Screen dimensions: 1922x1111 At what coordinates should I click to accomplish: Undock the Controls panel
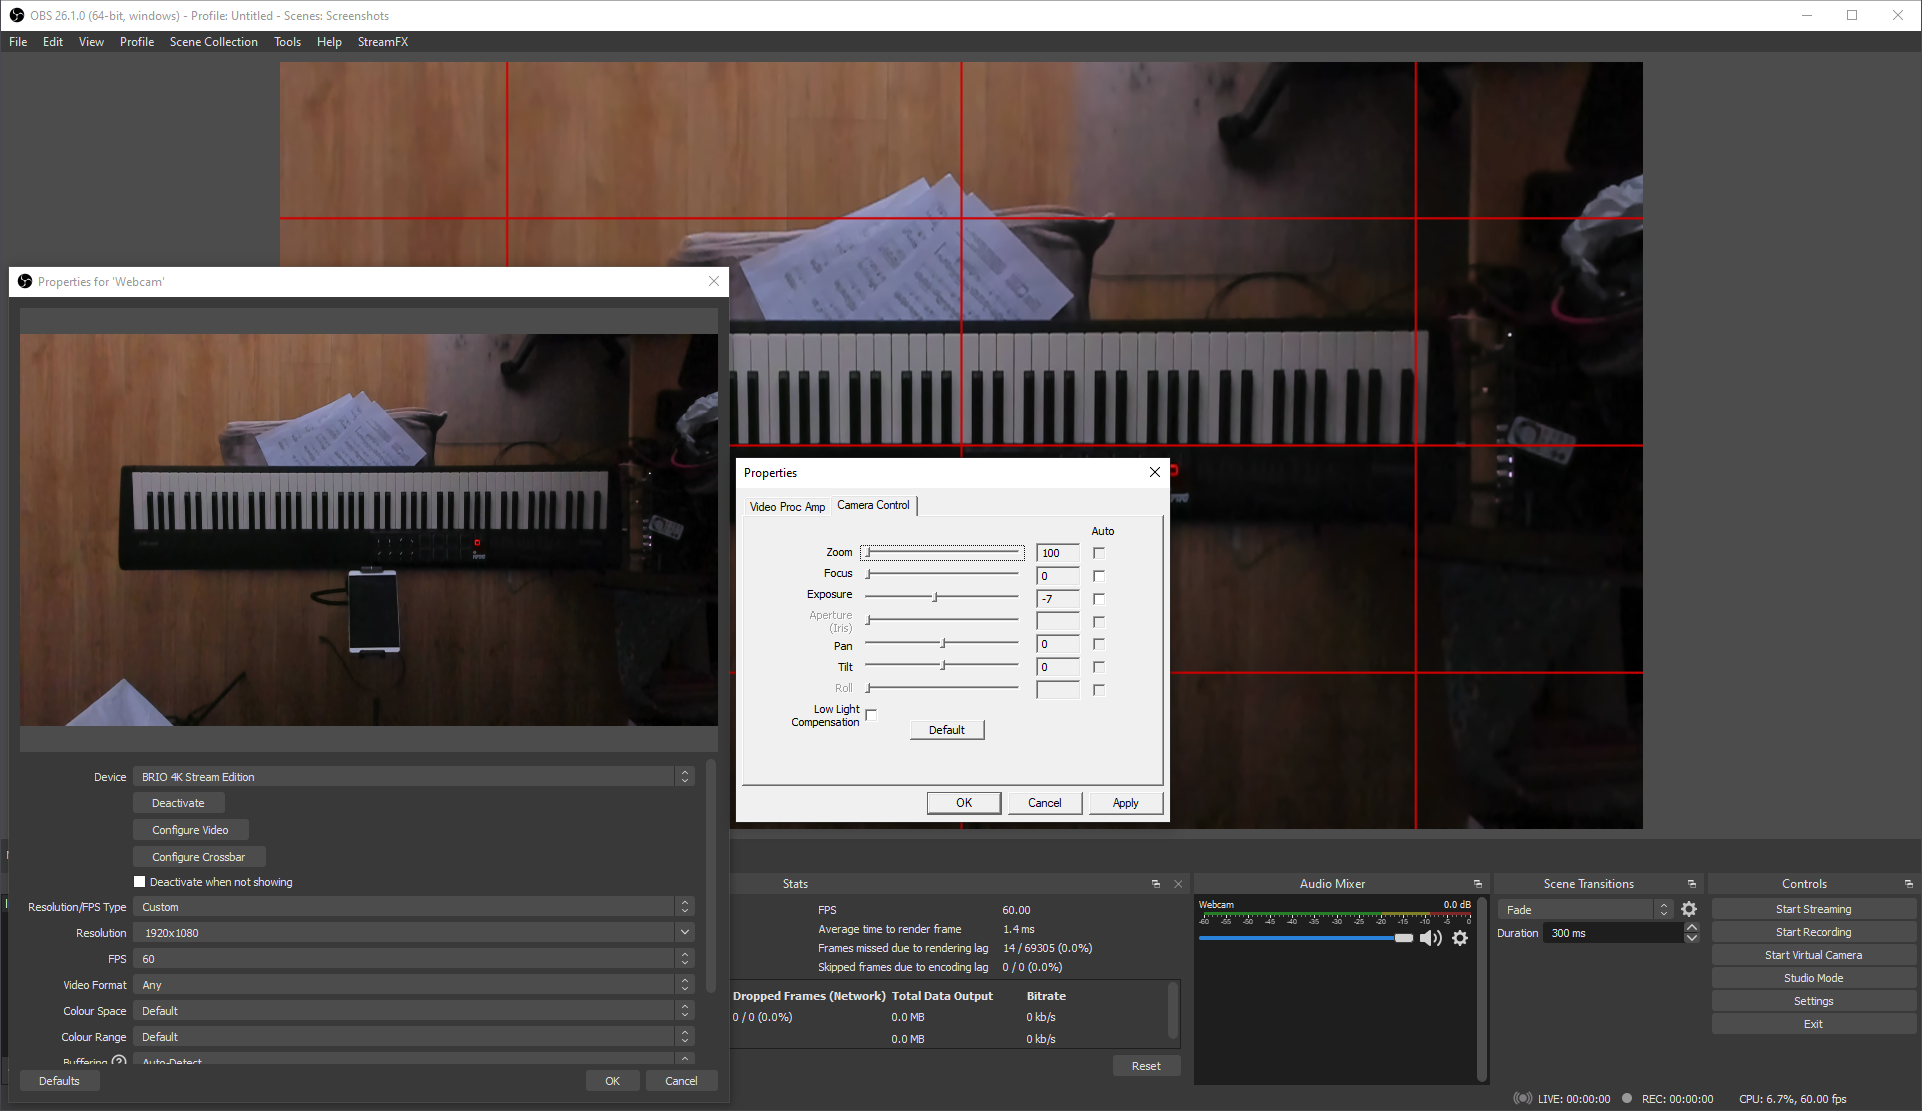pos(1908,884)
